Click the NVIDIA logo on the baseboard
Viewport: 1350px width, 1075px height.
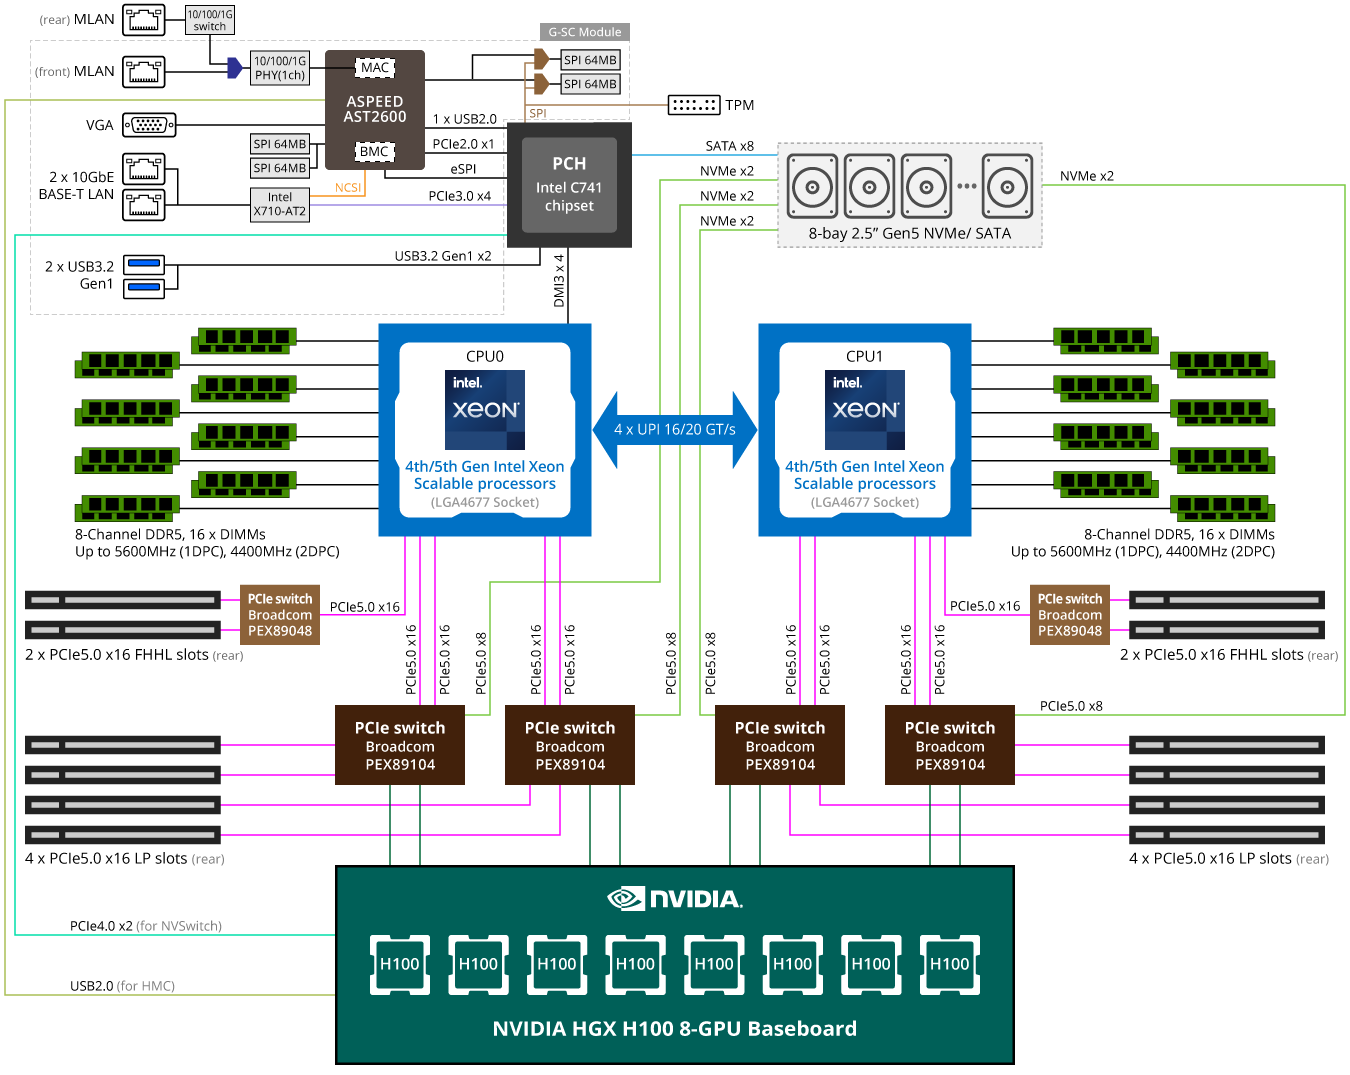[x=675, y=899]
